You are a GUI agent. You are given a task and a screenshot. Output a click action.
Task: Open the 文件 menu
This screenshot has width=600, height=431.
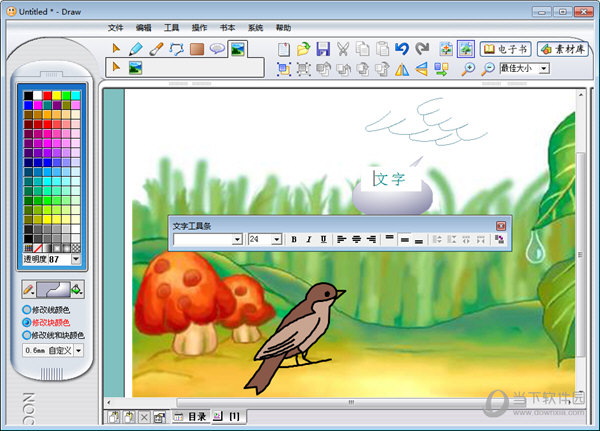click(x=115, y=28)
